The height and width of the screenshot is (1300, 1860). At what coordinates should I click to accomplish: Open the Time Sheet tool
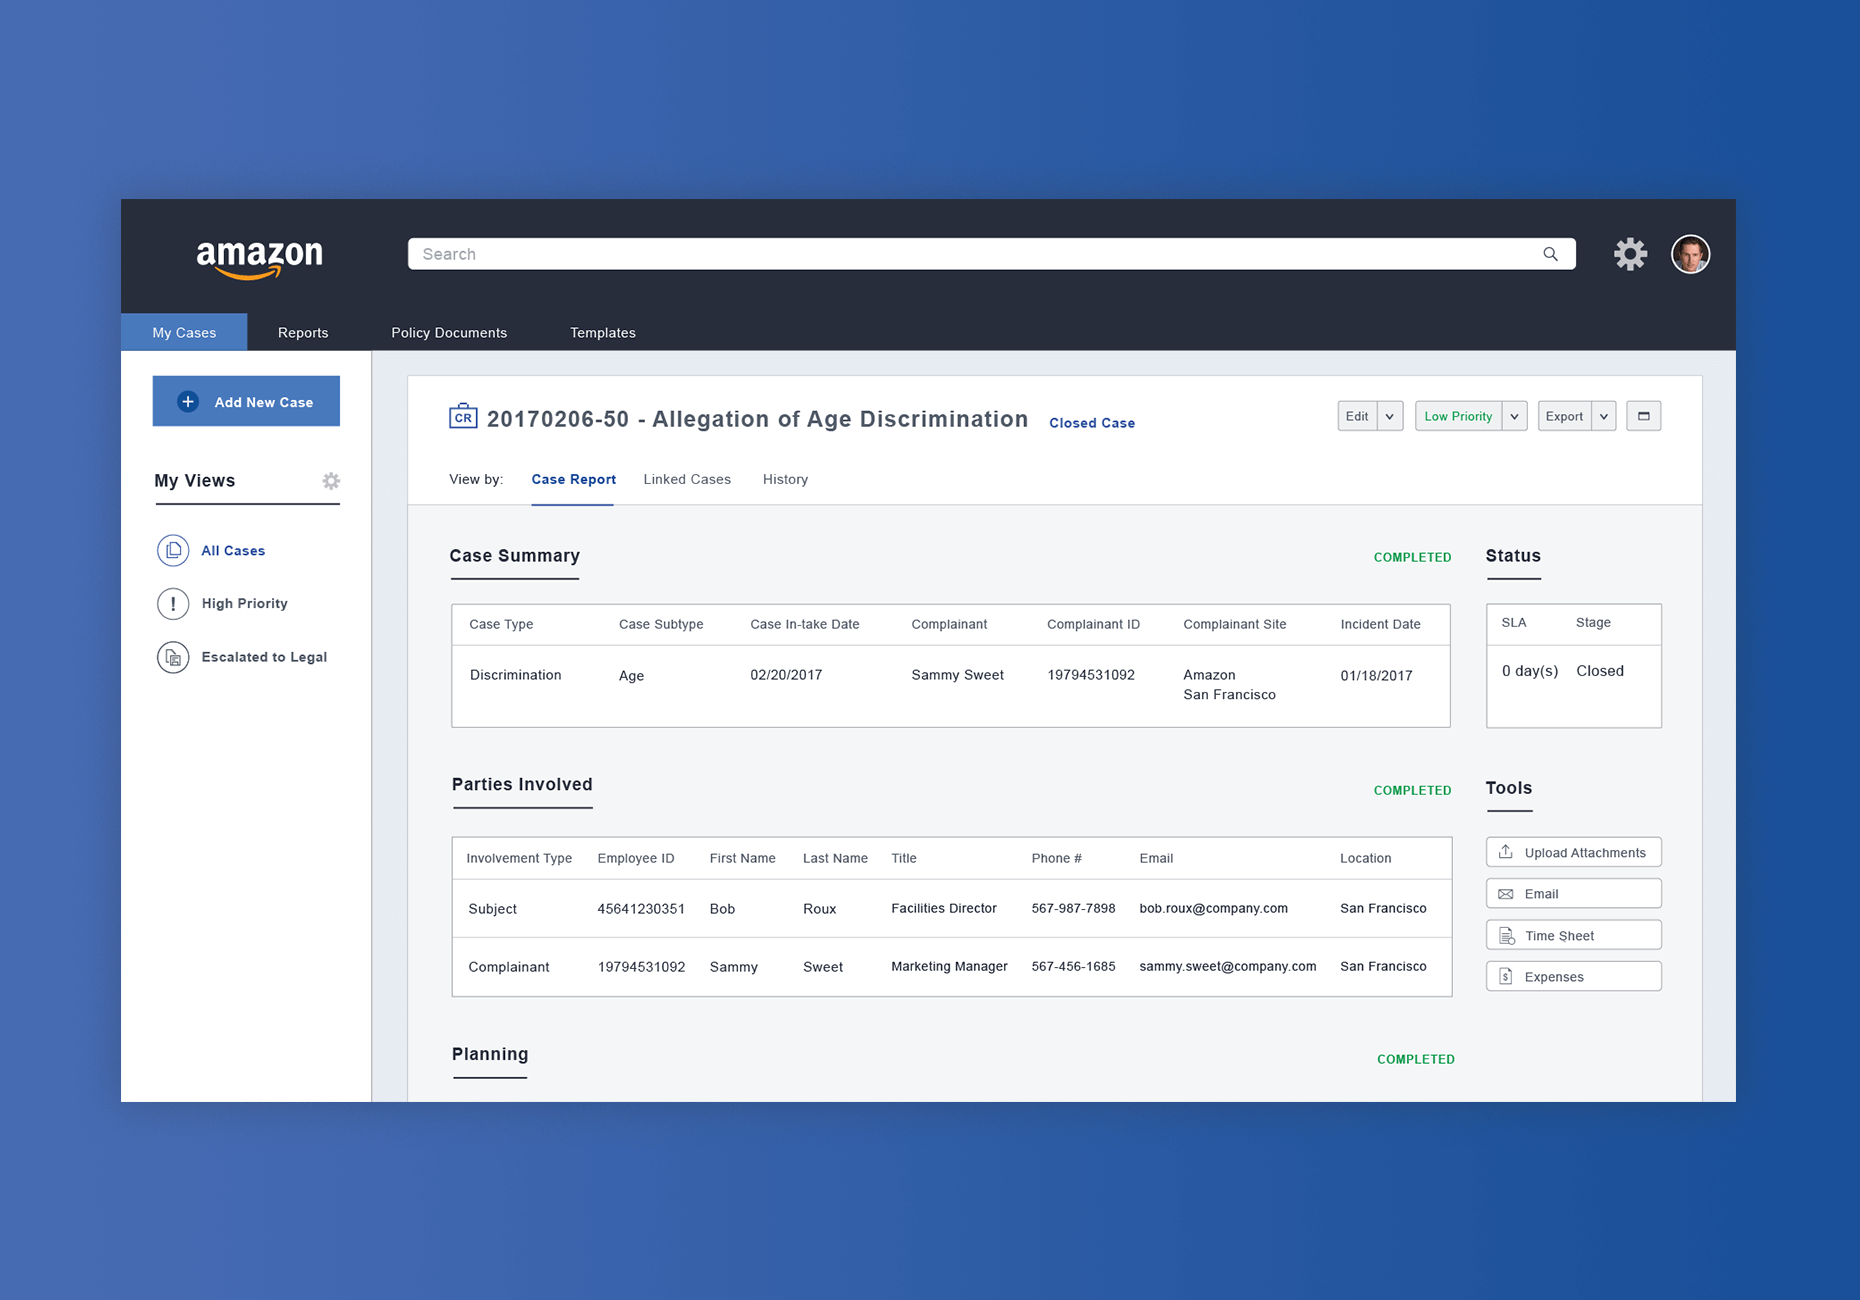tap(1573, 936)
